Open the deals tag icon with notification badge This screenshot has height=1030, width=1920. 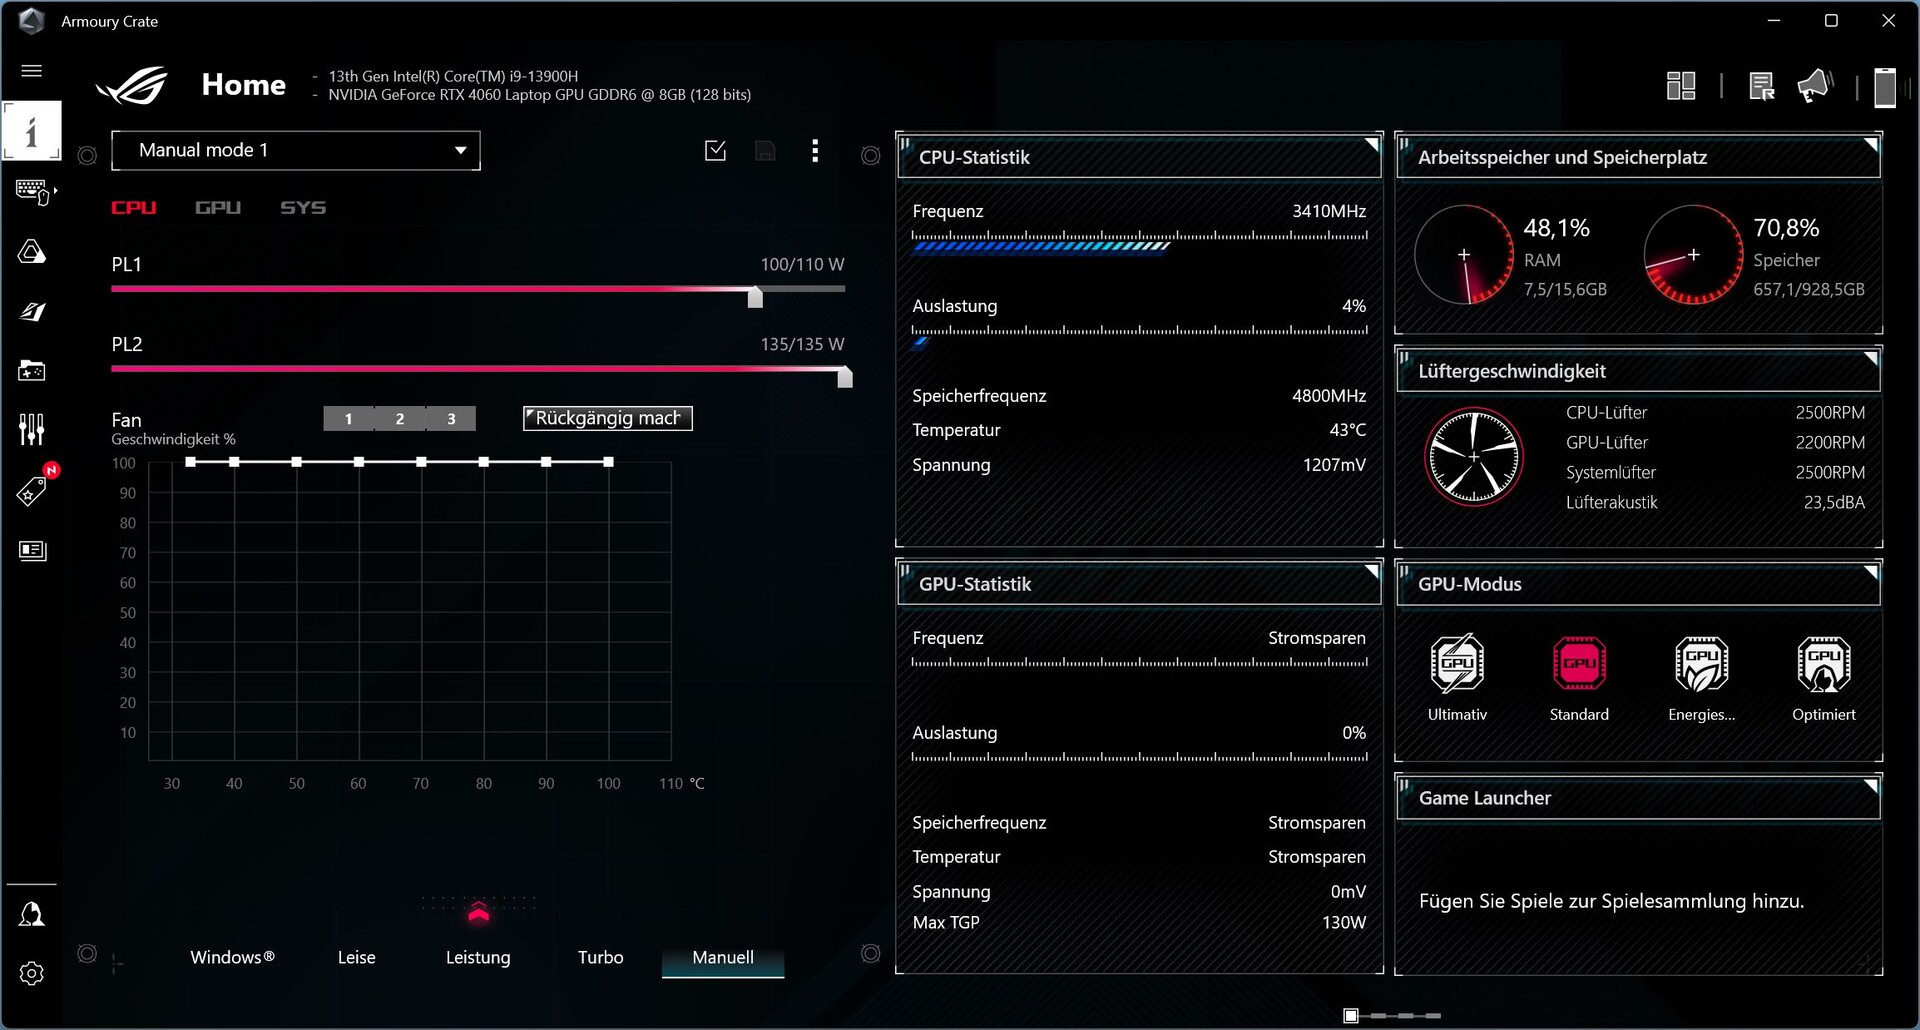pos(33,489)
